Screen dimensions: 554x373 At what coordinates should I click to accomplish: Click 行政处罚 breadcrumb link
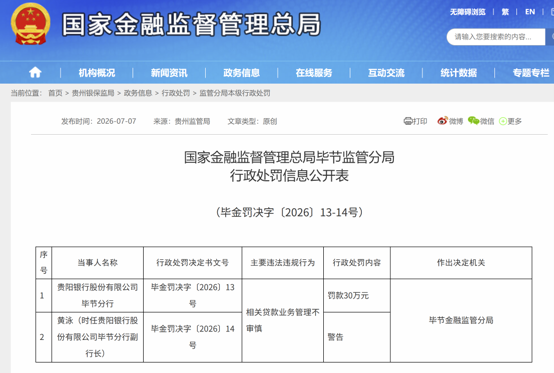(x=176, y=93)
